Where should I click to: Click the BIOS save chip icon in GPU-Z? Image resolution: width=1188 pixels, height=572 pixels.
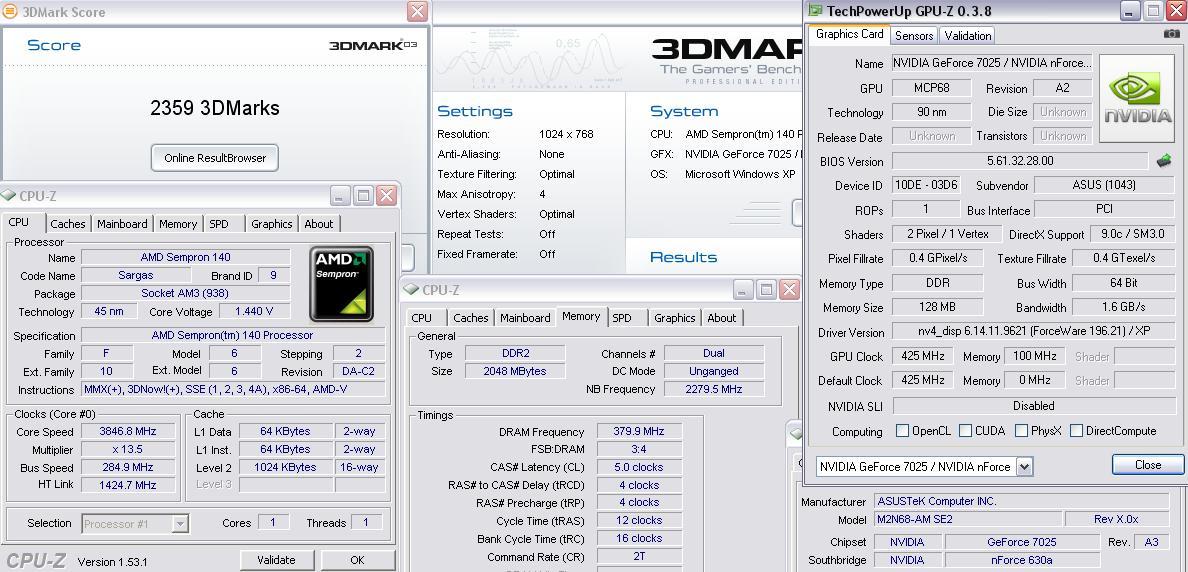click(x=1163, y=161)
